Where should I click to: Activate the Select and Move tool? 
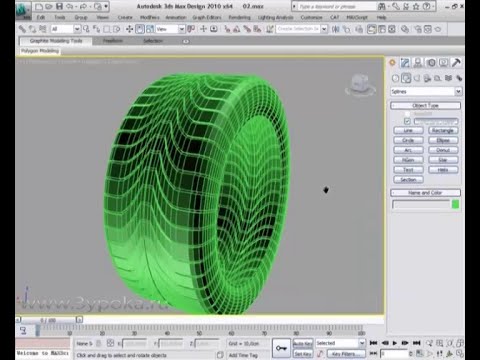tap(129, 29)
